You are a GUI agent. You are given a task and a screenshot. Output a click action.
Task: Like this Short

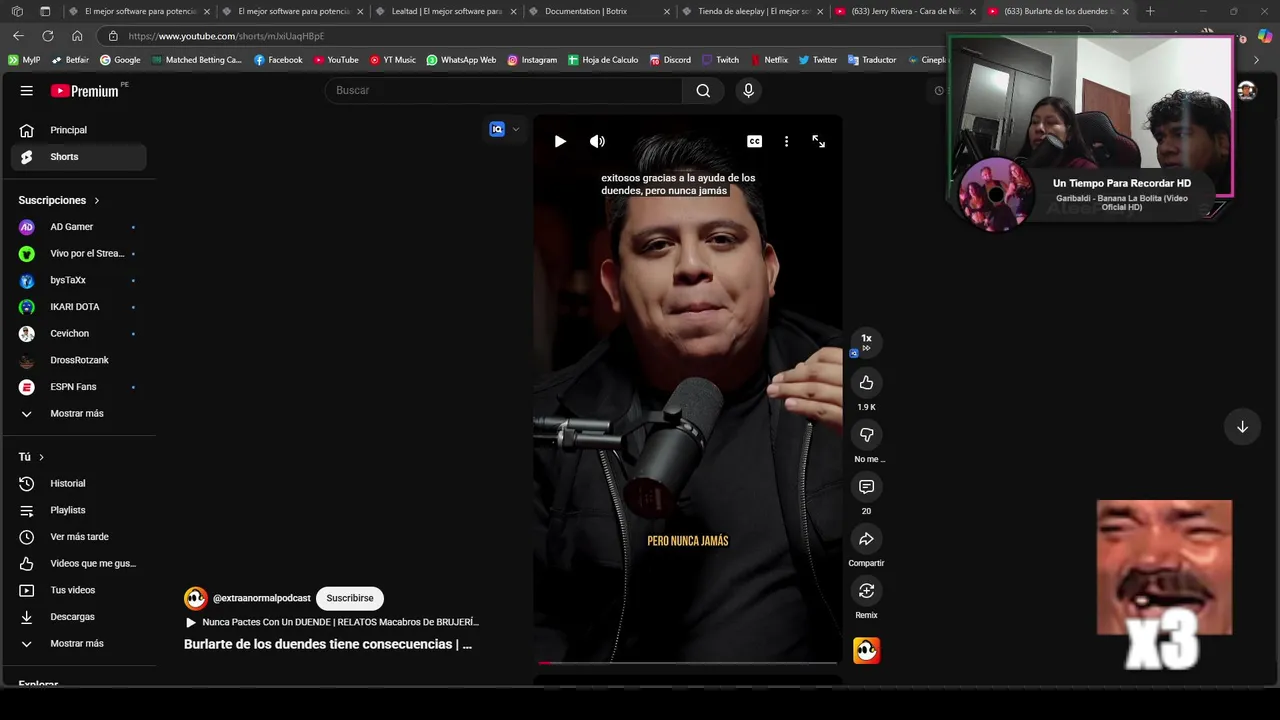866,383
